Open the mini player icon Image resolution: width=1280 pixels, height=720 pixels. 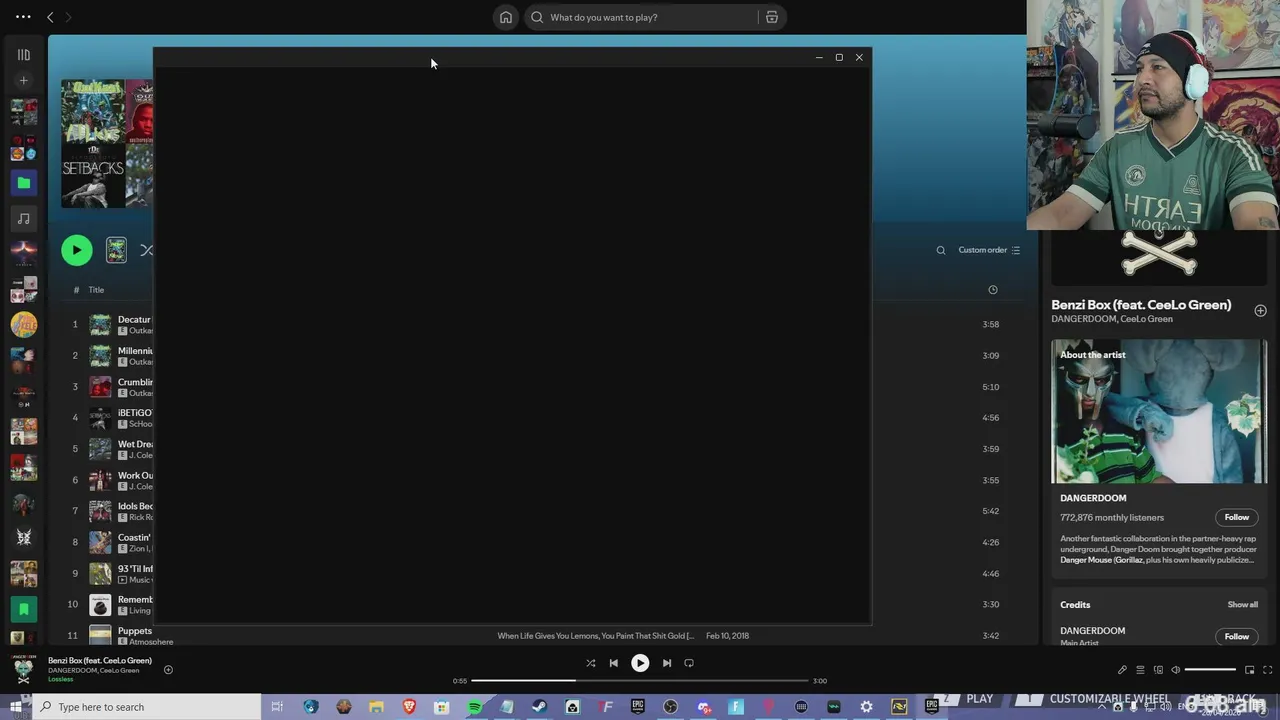pos(1249,670)
